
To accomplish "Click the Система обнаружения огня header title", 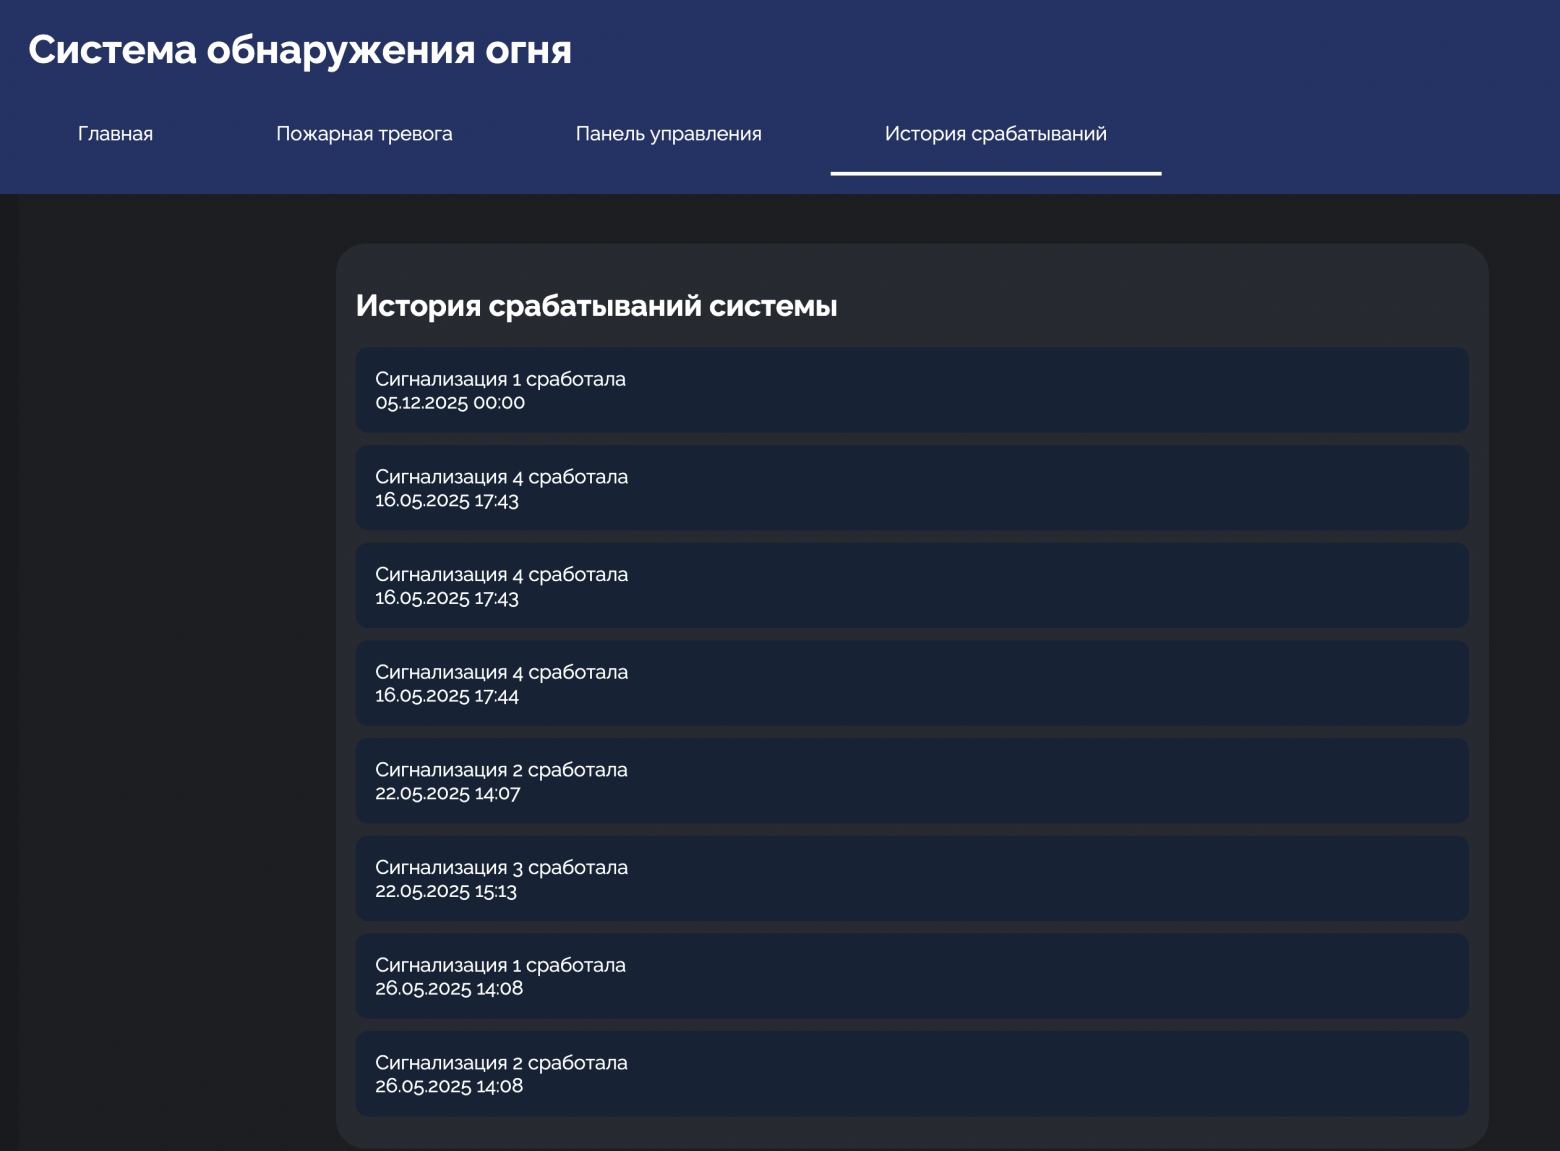I will pyautogui.click(x=301, y=48).
